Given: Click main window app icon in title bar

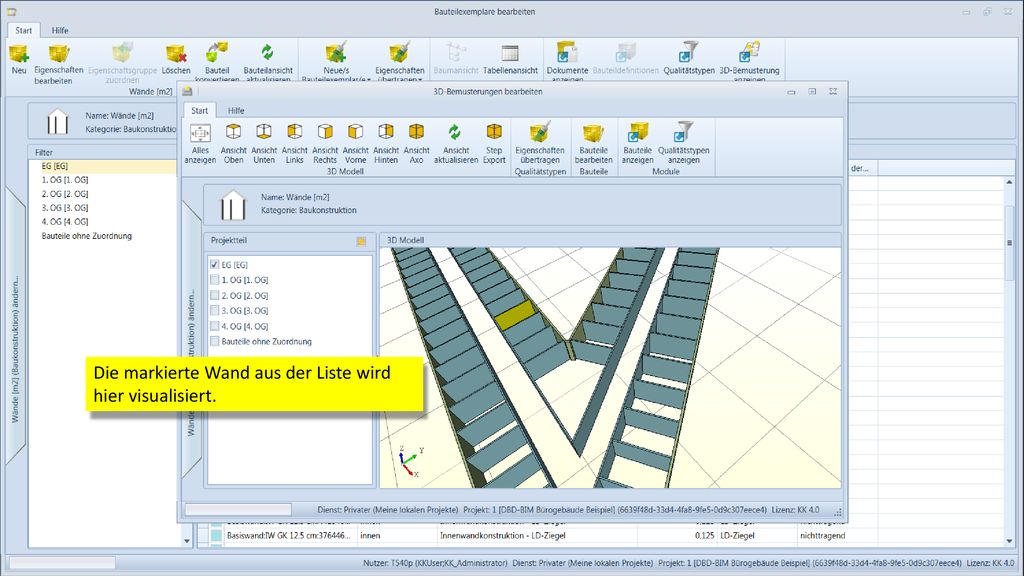Looking at the screenshot, I should pos(11,12).
